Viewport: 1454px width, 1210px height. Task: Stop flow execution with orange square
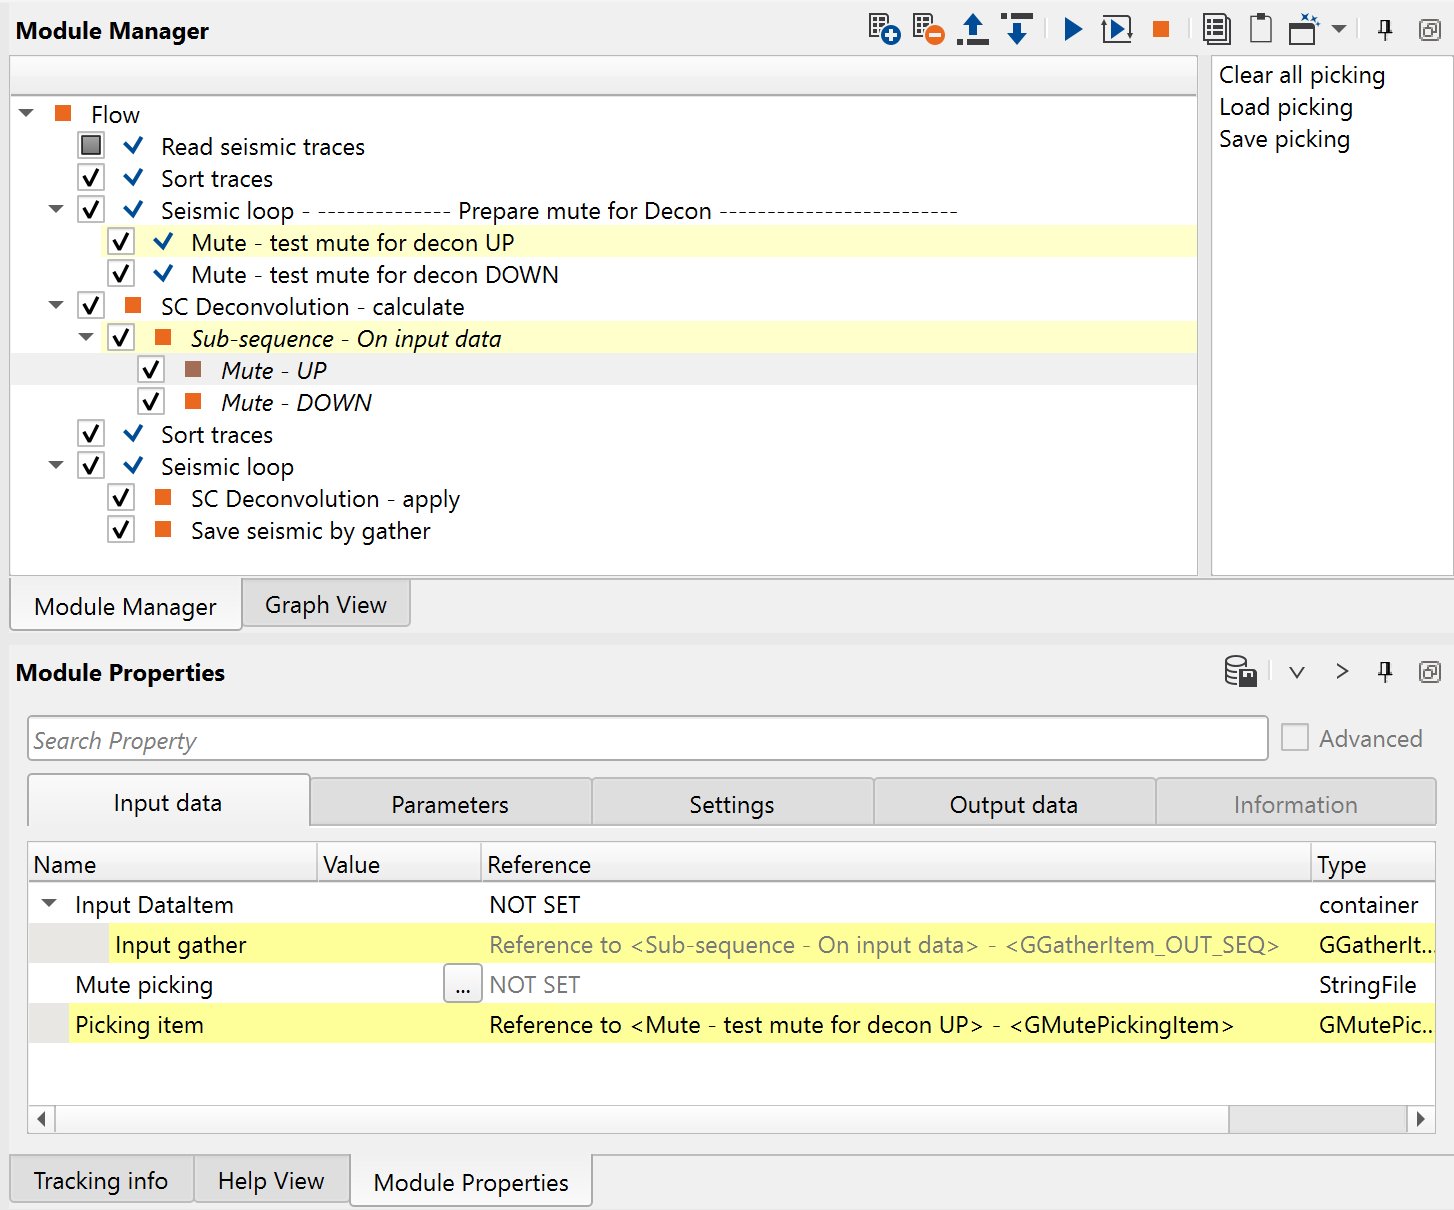[1161, 29]
